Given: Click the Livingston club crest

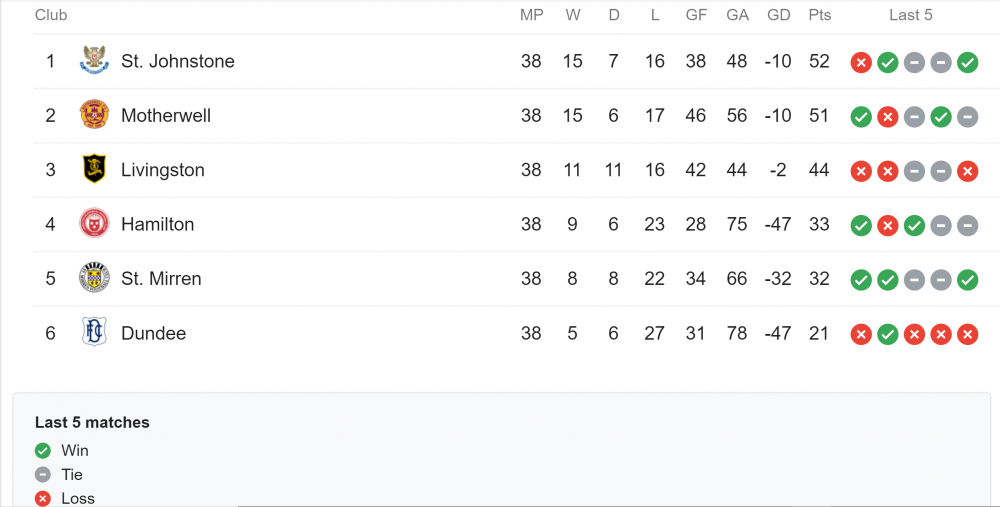Looking at the screenshot, I should (x=94, y=169).
